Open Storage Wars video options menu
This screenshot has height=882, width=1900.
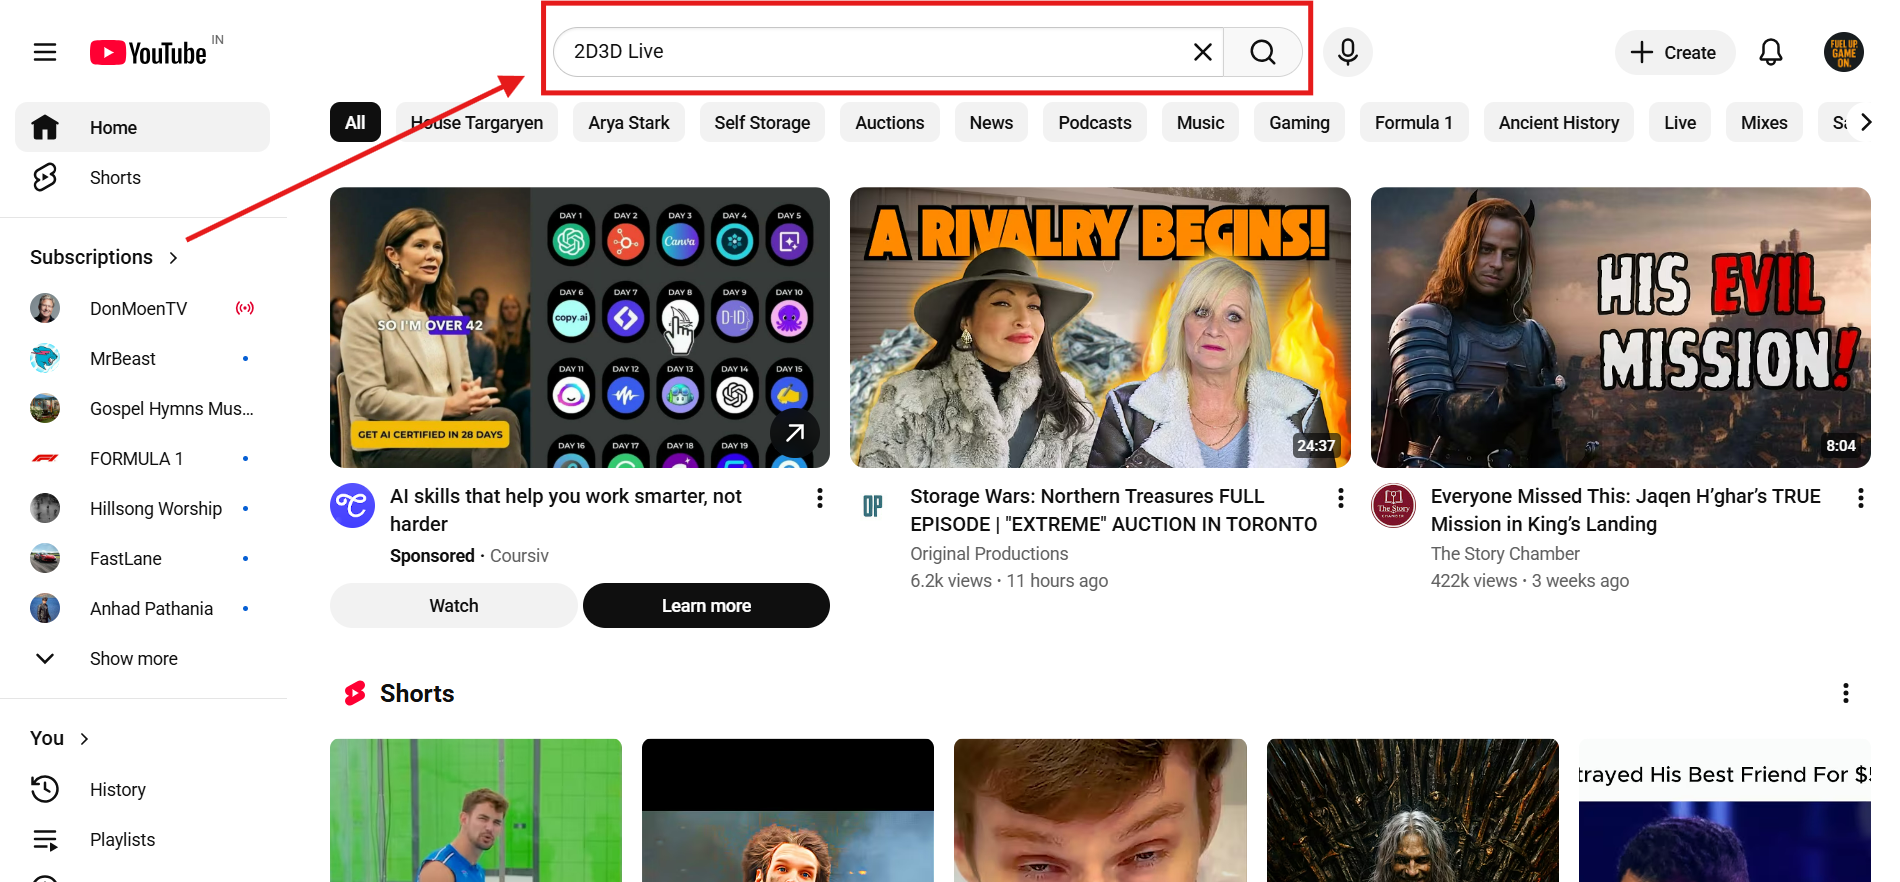1341,498
